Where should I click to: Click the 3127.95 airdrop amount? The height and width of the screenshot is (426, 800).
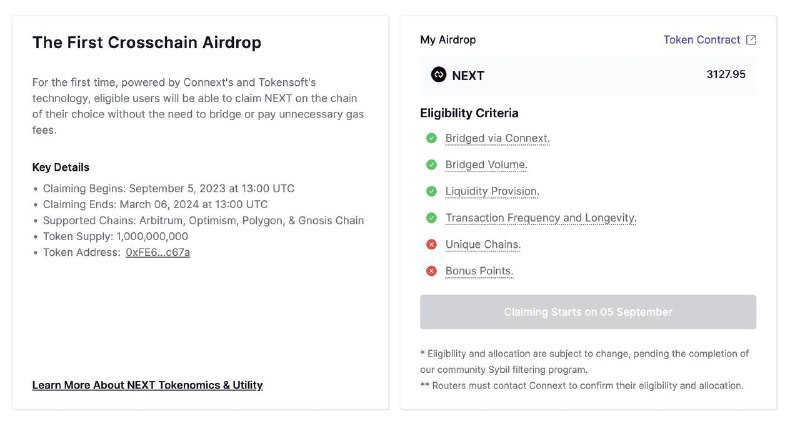tap(725, 74)
